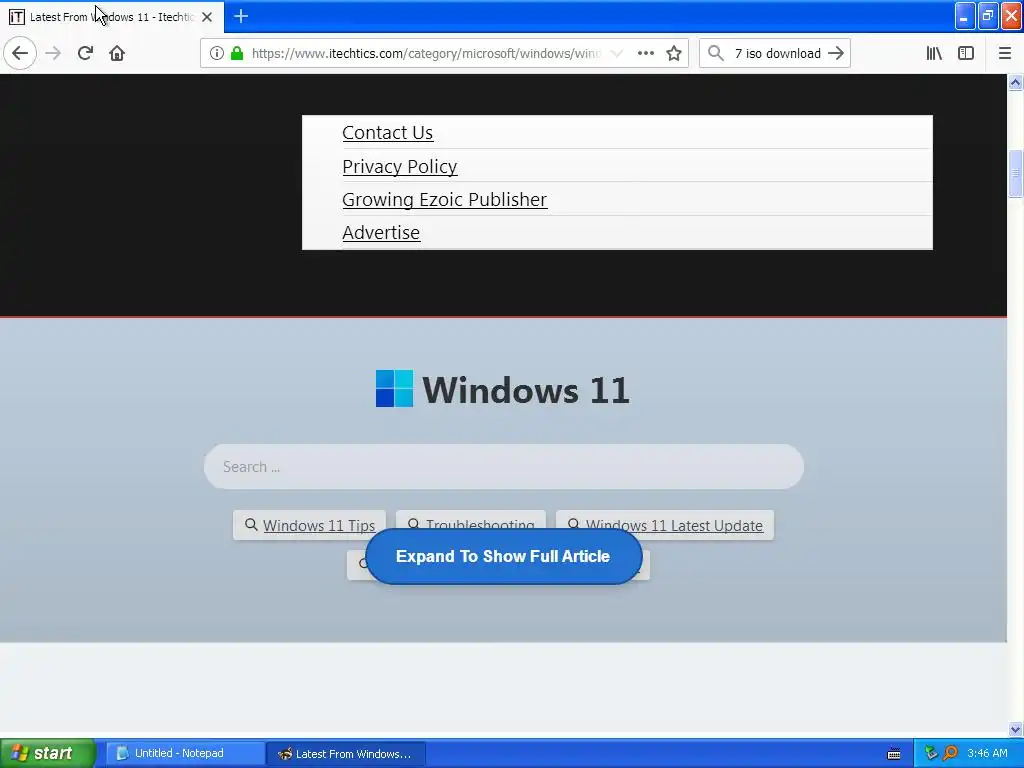Open a new tab with plus button
The height and width of the screenshot is (768, 1024).
241,16
